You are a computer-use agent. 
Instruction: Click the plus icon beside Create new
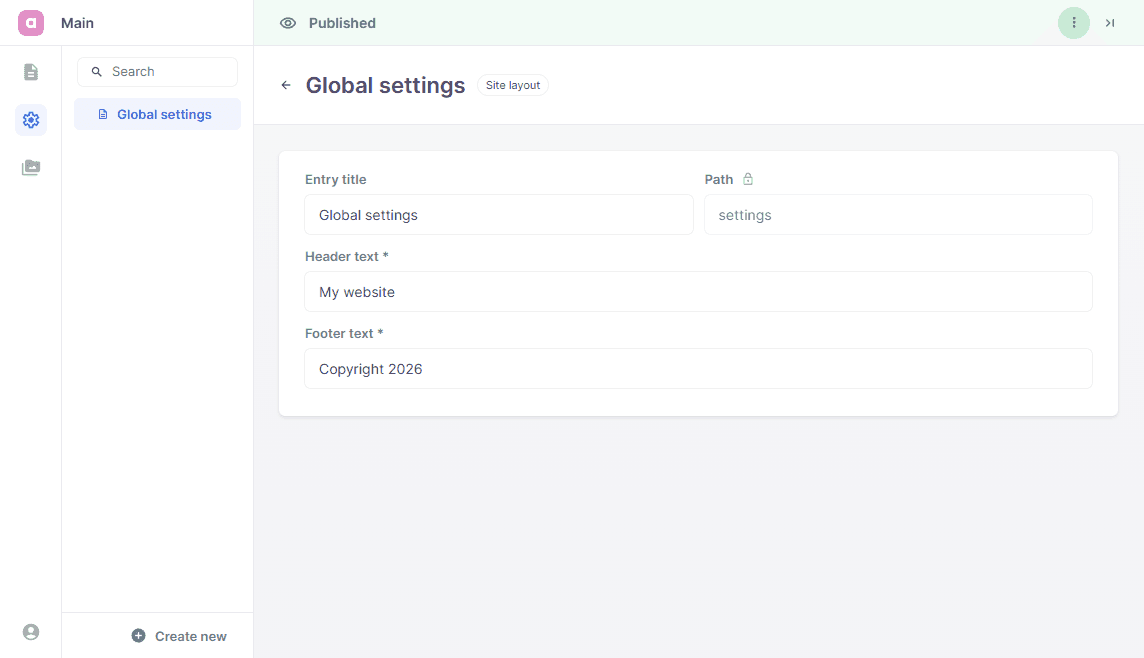point(139,636)
